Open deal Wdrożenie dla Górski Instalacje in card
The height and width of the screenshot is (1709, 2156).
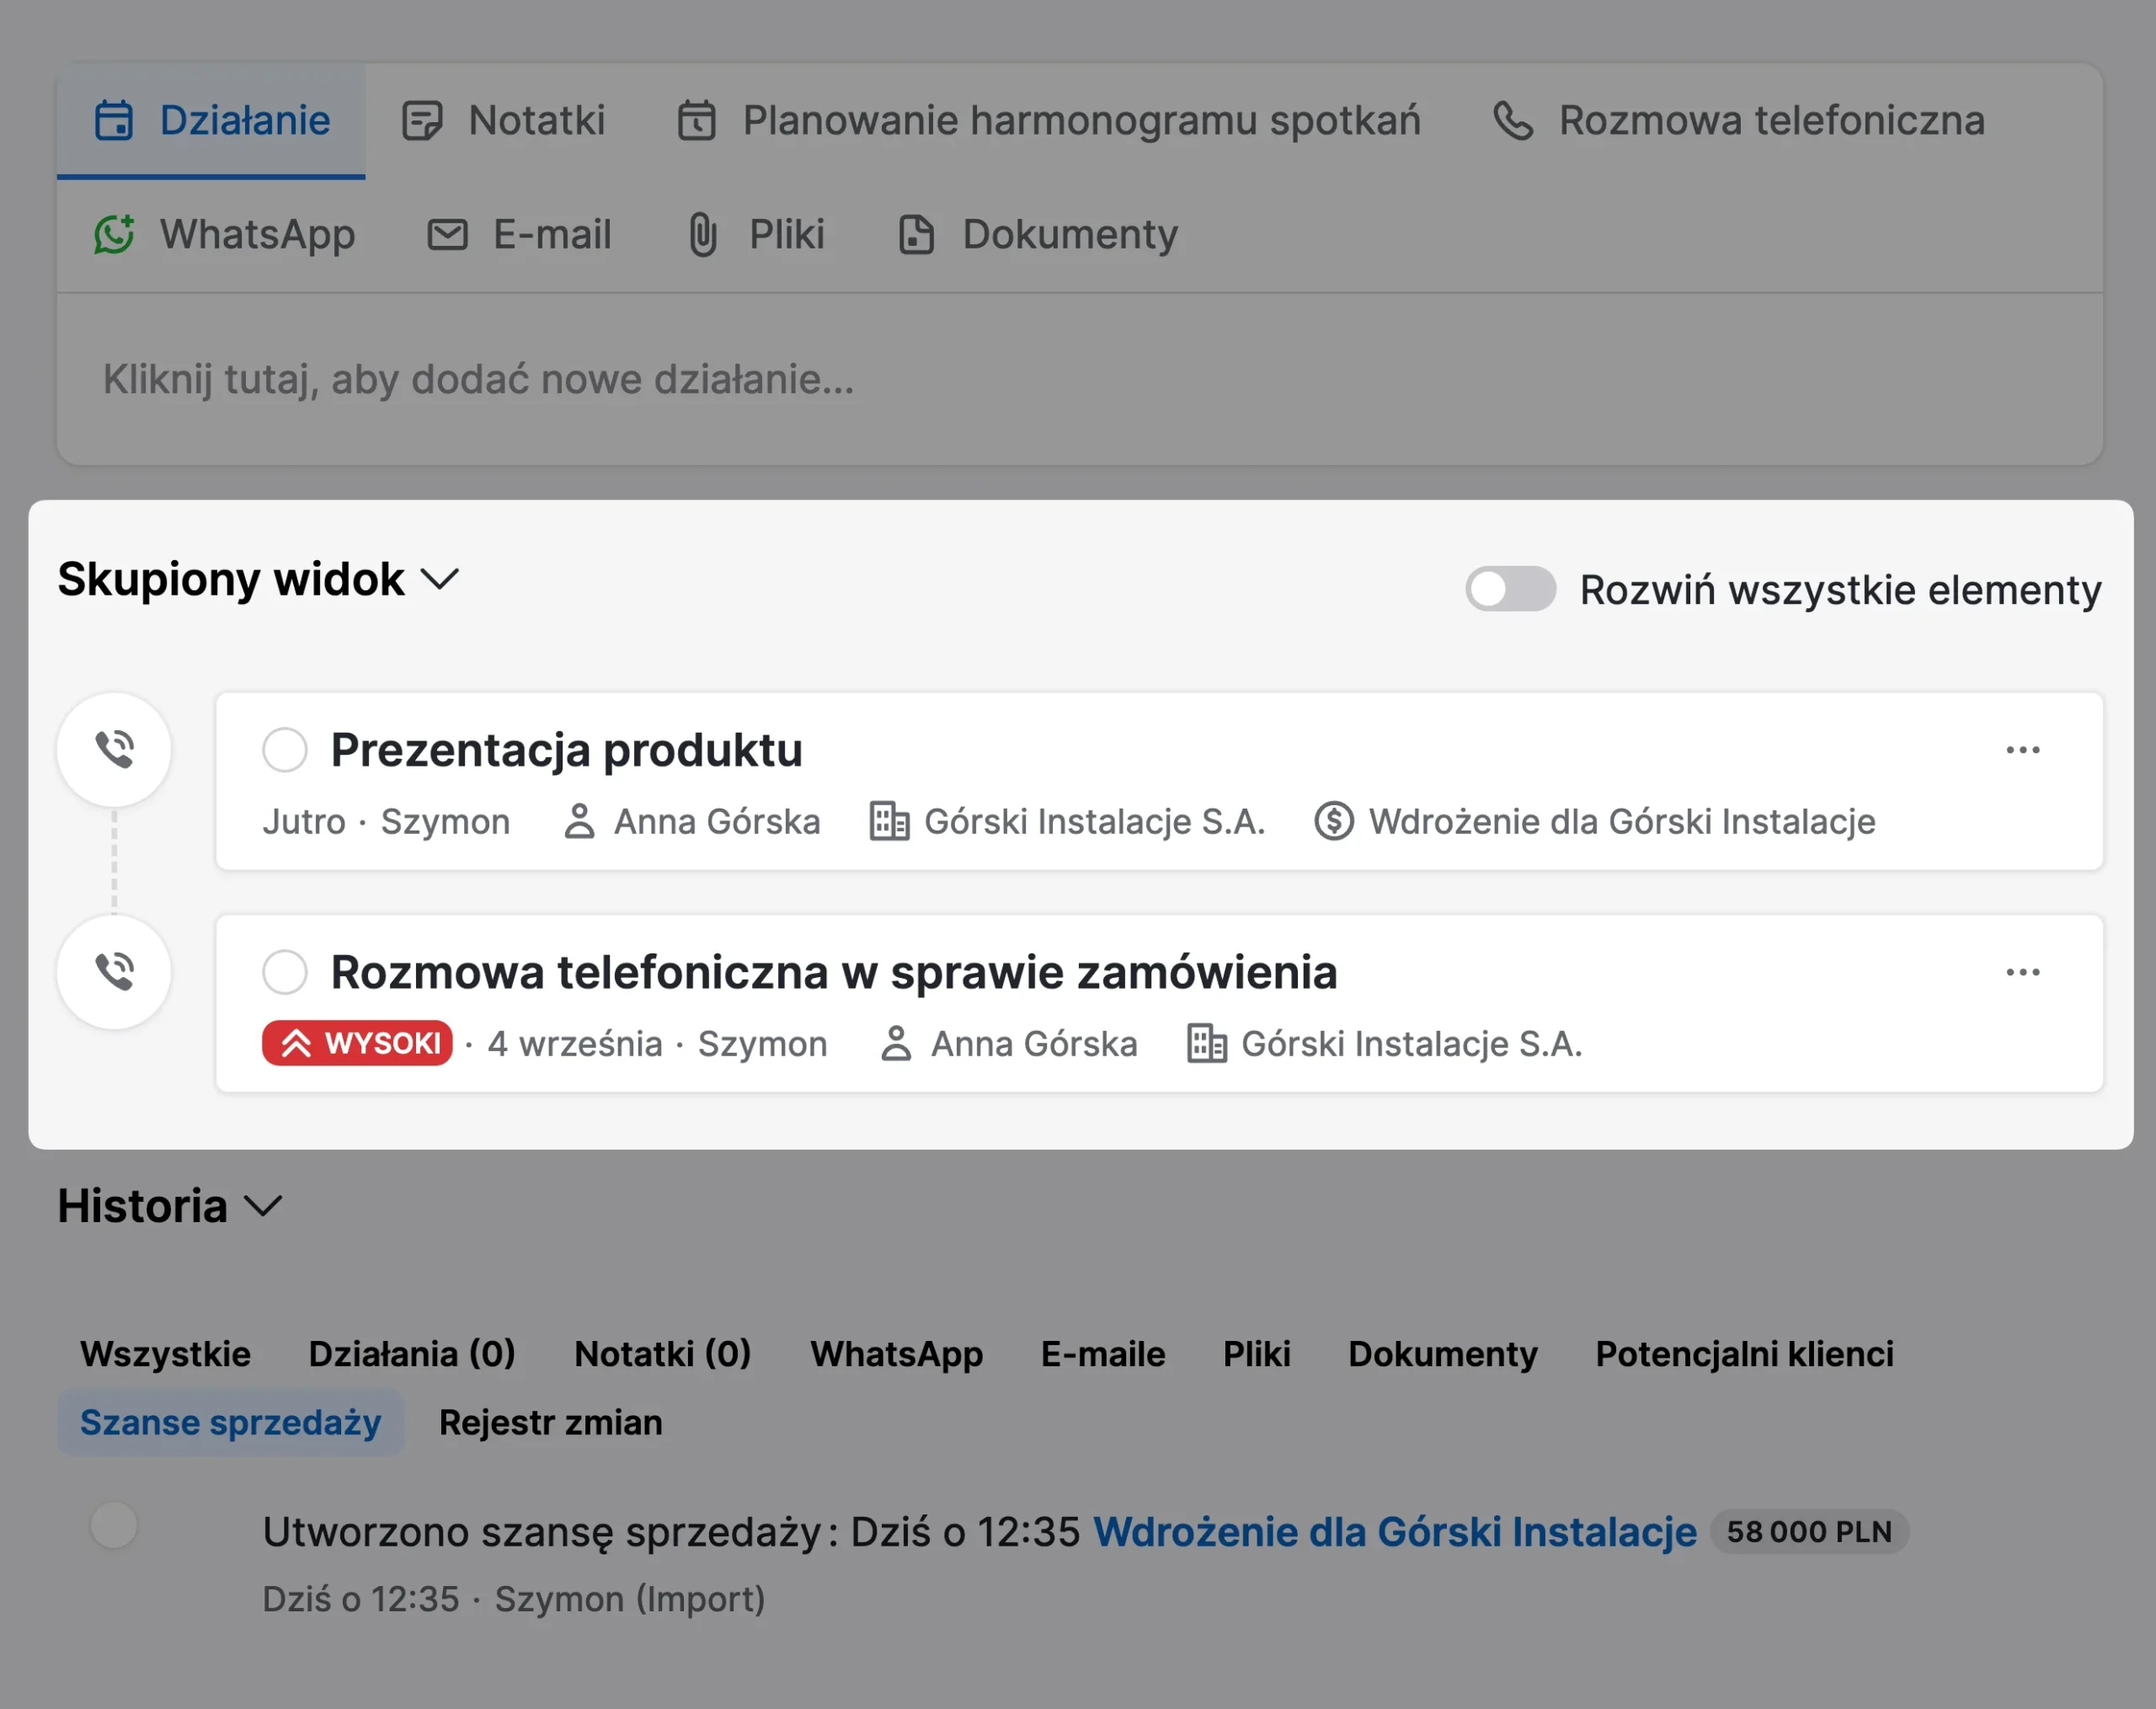[x=1622, y=821]
